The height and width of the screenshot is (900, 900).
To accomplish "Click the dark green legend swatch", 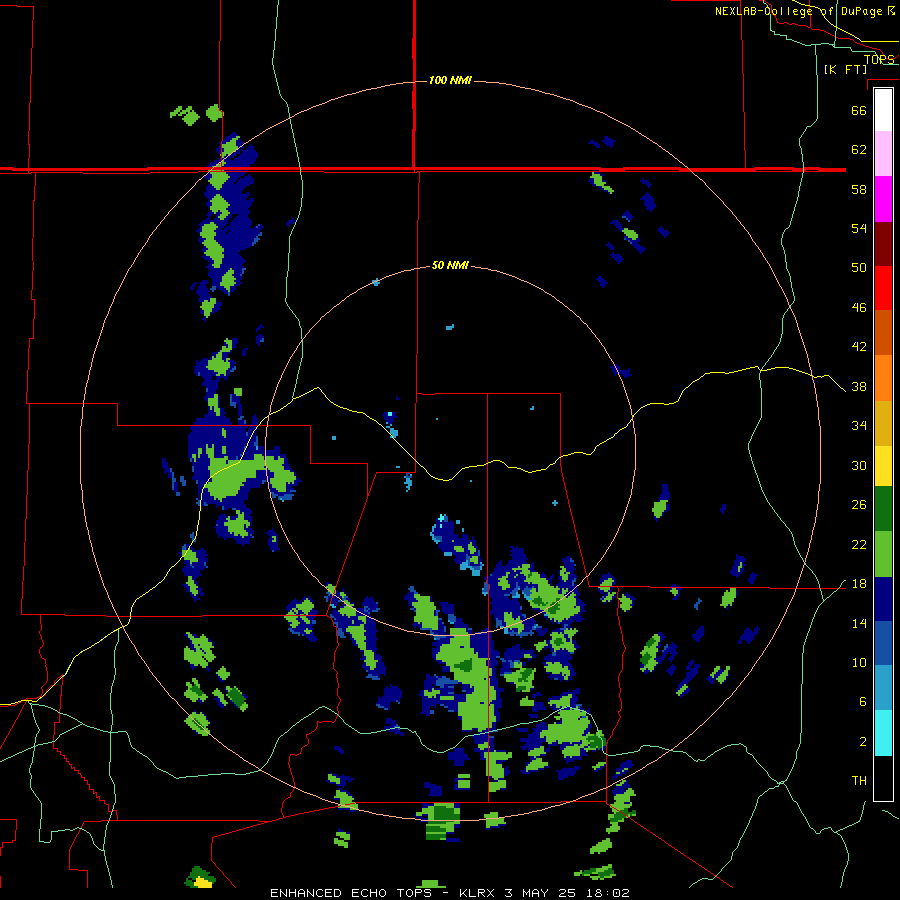I will click(x=883, y=509).
